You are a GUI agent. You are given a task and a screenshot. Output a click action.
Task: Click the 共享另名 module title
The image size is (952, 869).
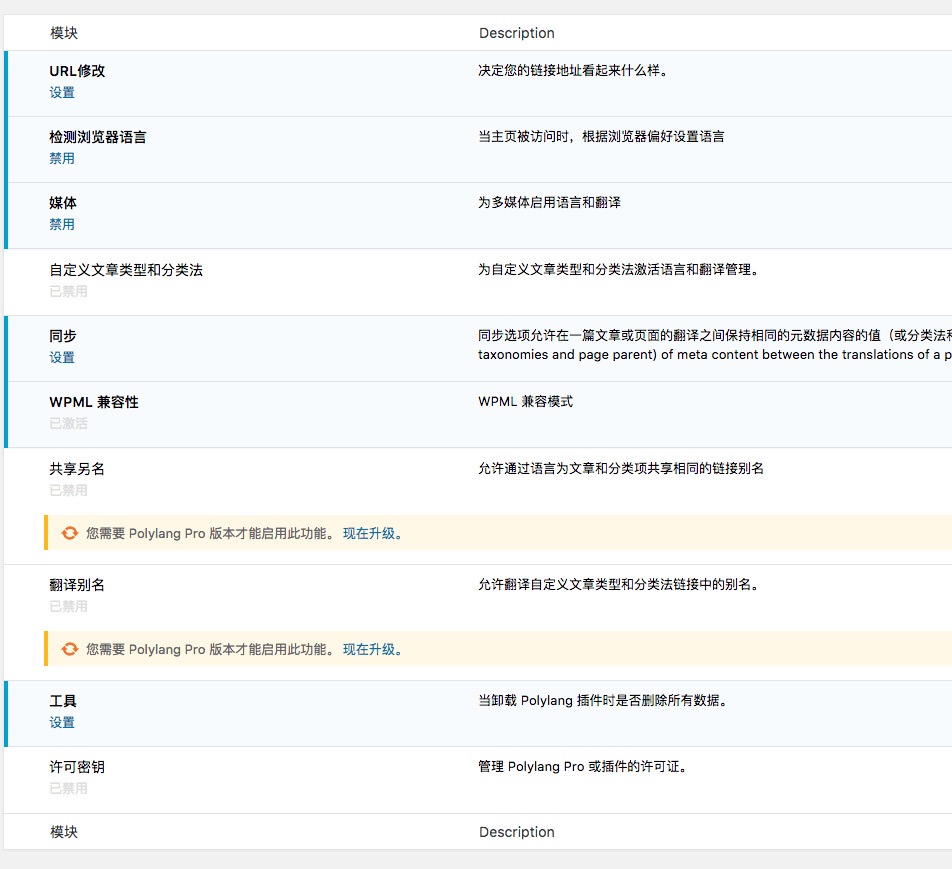coord(75,468)
